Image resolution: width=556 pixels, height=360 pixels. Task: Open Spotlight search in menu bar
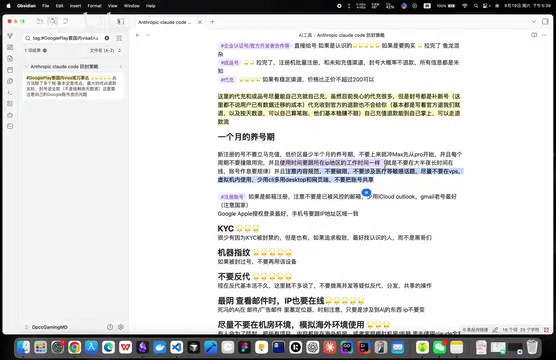(476, 6)
